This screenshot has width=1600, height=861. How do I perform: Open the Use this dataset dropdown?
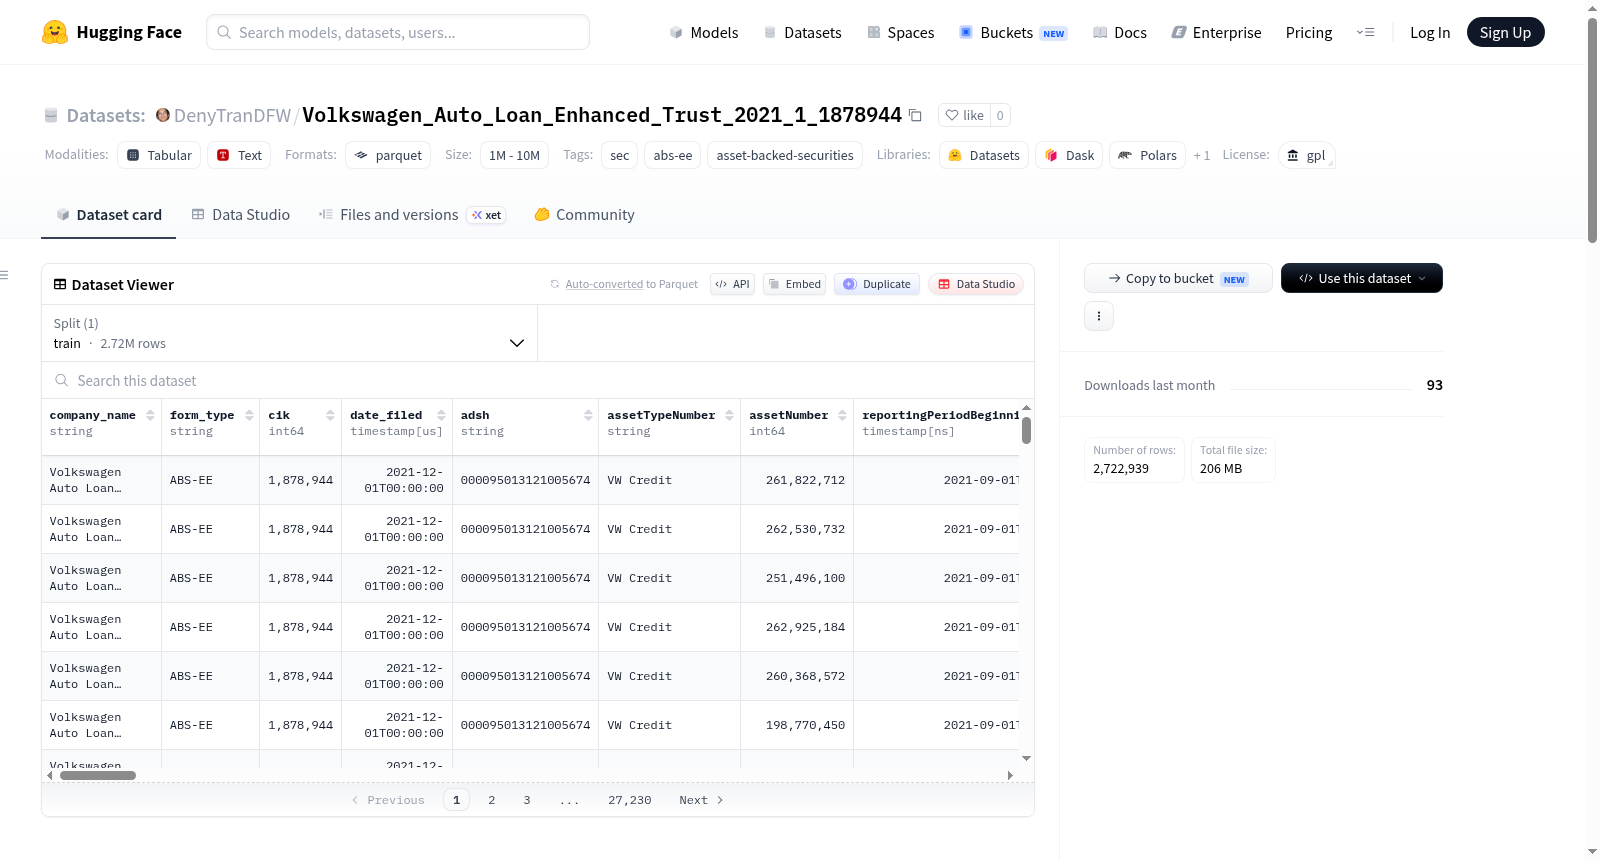[x=1362, y=278]
